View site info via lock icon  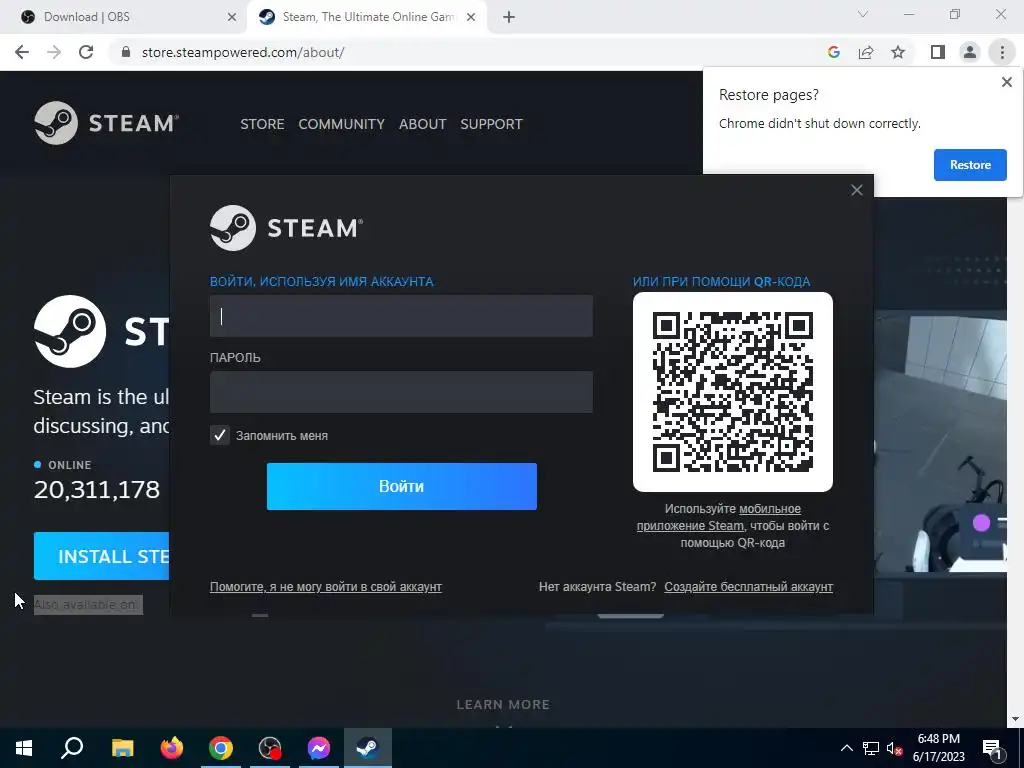[126, 52]
